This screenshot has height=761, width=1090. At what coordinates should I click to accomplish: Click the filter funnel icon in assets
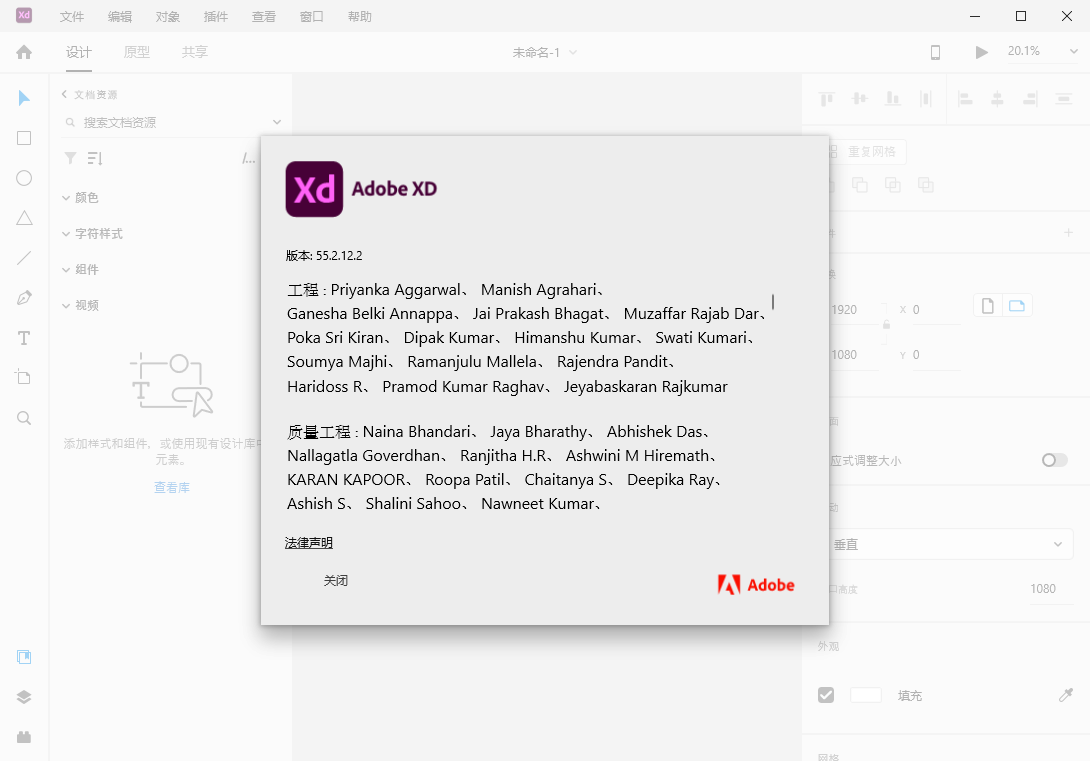point(70,158)
